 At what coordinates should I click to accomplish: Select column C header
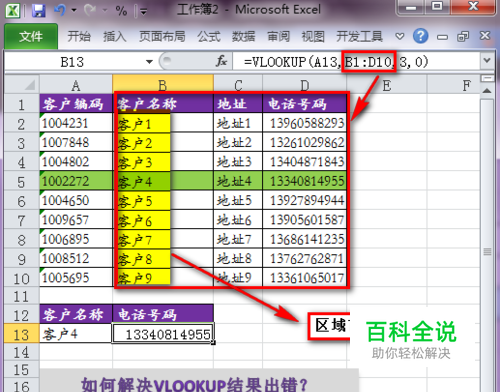[238, 85]
